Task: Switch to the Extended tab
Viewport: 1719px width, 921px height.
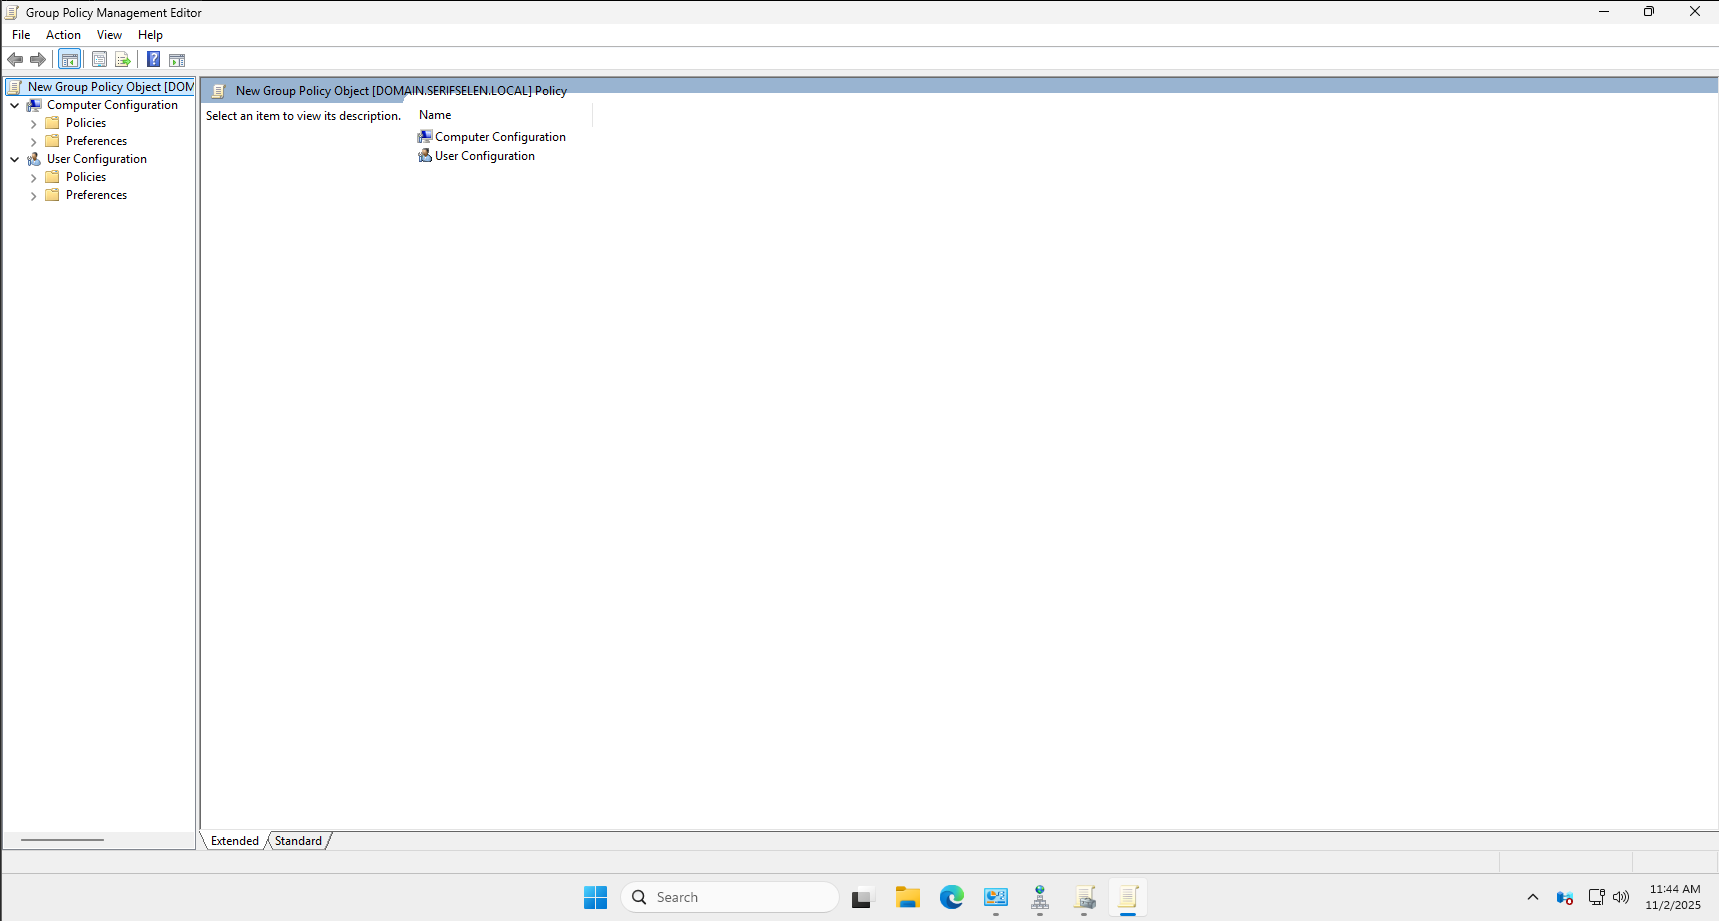Action: pos(235,841)
